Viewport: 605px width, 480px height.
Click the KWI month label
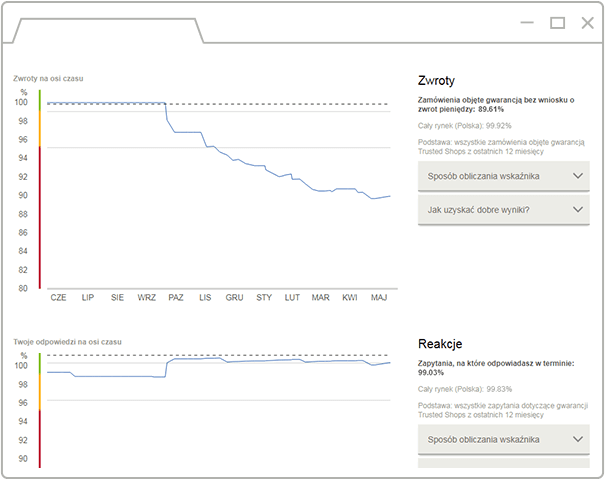350,297
